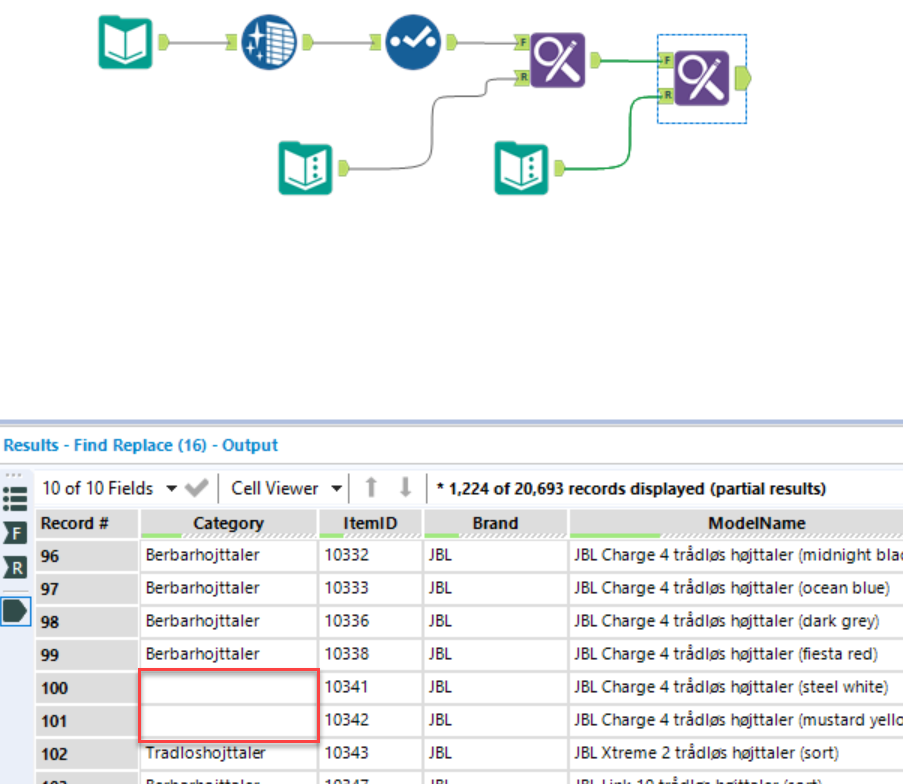Select the Input Data tool on canvas

click(126, 42)
